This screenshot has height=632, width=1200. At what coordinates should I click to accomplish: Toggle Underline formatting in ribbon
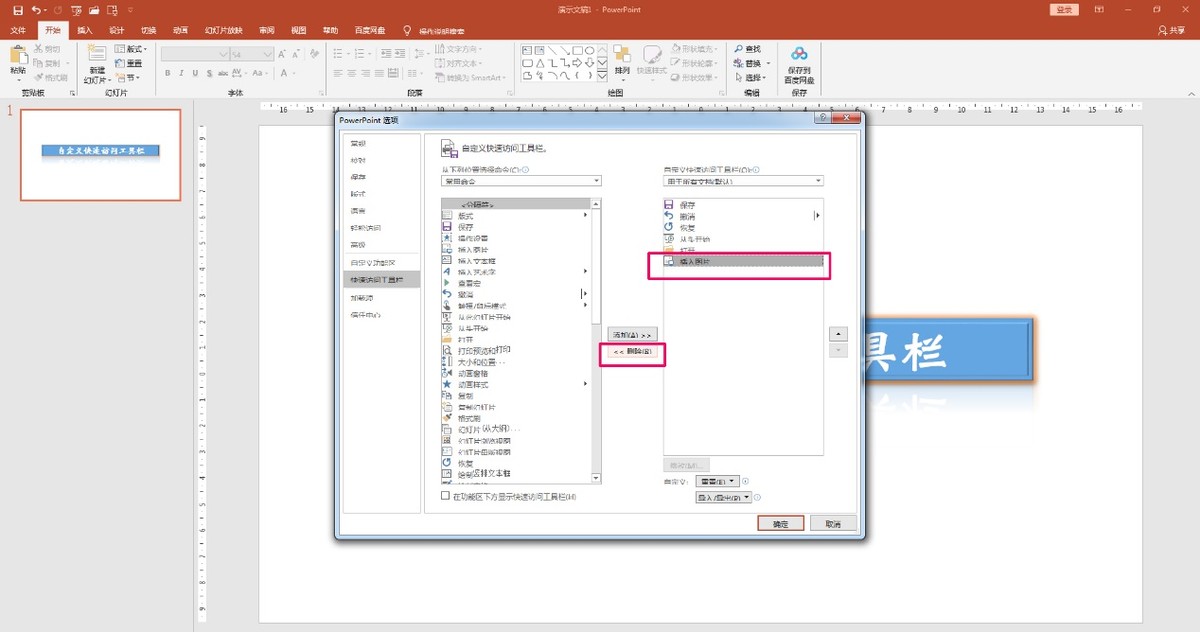[x=195, y=73]
